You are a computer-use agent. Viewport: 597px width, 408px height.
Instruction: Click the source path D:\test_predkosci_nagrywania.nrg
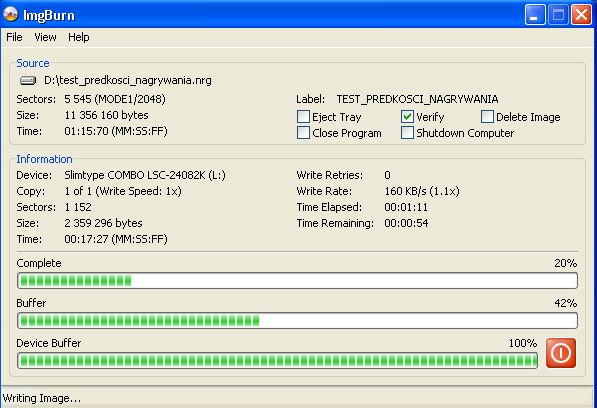click(128, 80)
